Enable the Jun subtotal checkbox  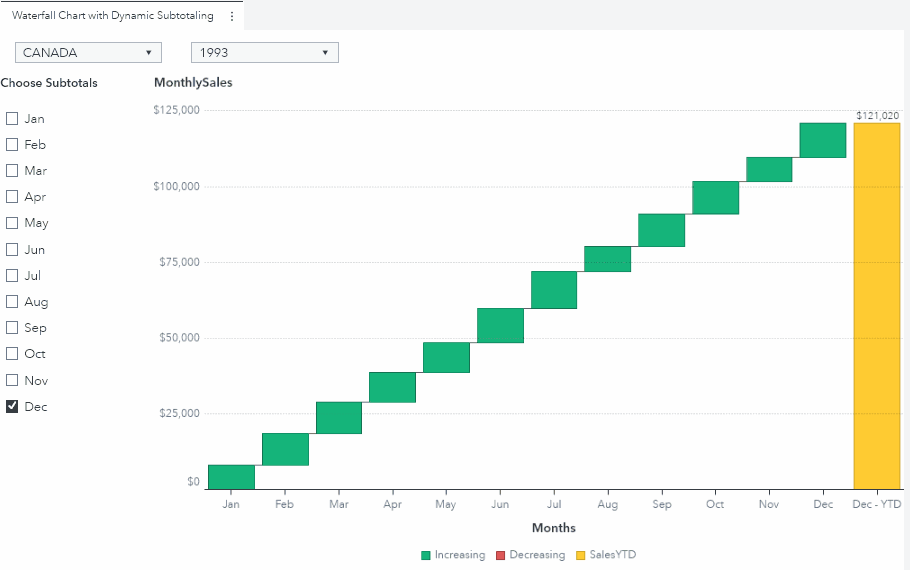click(12, 249)
